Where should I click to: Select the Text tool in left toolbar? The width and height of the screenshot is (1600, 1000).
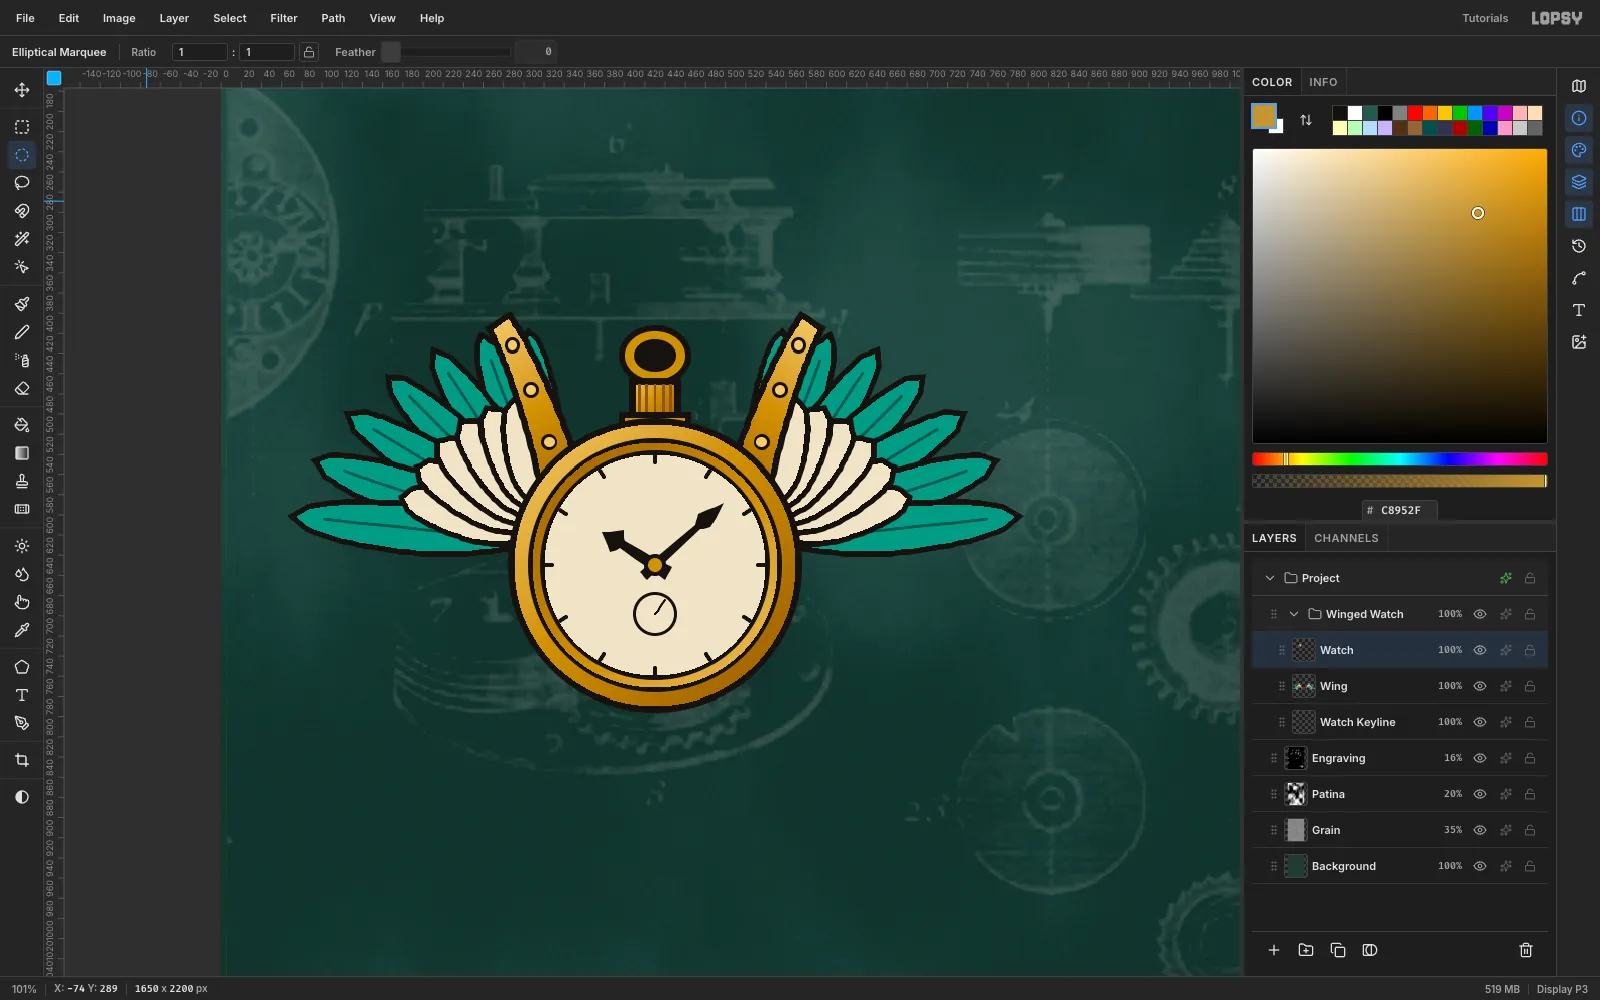pos(22,695)
